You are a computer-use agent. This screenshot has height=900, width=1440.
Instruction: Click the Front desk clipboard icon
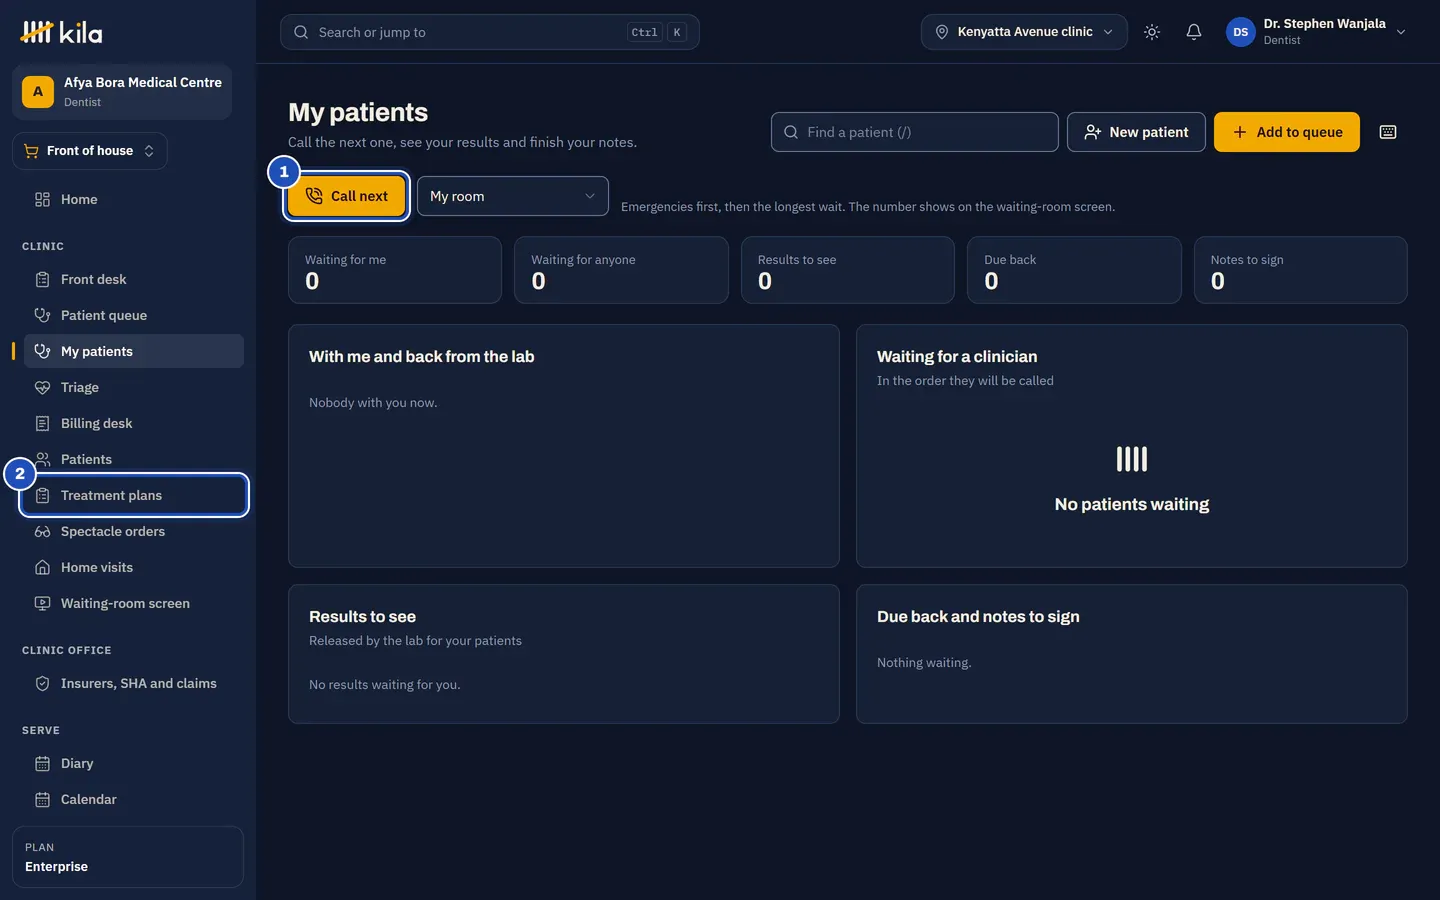(42, 279)
